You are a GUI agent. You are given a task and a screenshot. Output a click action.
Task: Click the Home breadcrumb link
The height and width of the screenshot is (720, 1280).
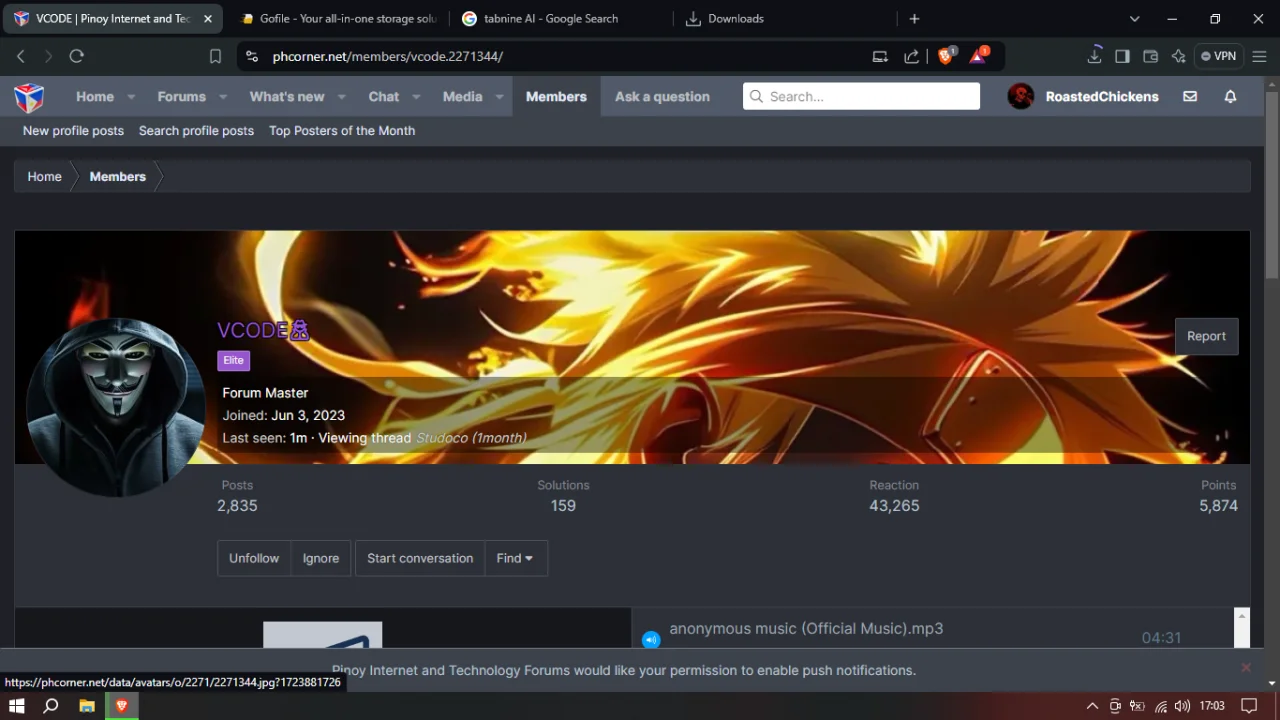point(44,176)
